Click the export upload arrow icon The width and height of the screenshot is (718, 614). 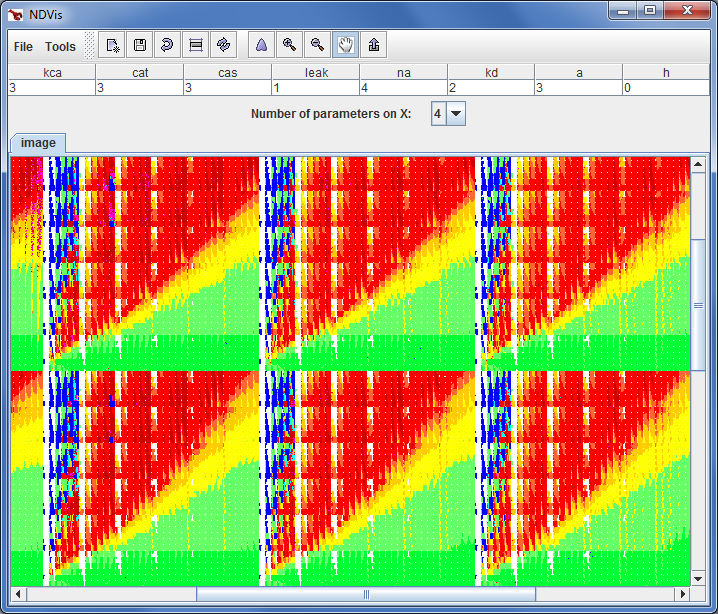[374, 45]
